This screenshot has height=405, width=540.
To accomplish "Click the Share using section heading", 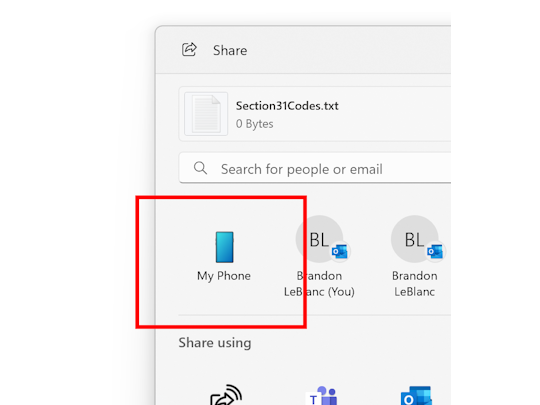I will (x=215, y=343).
